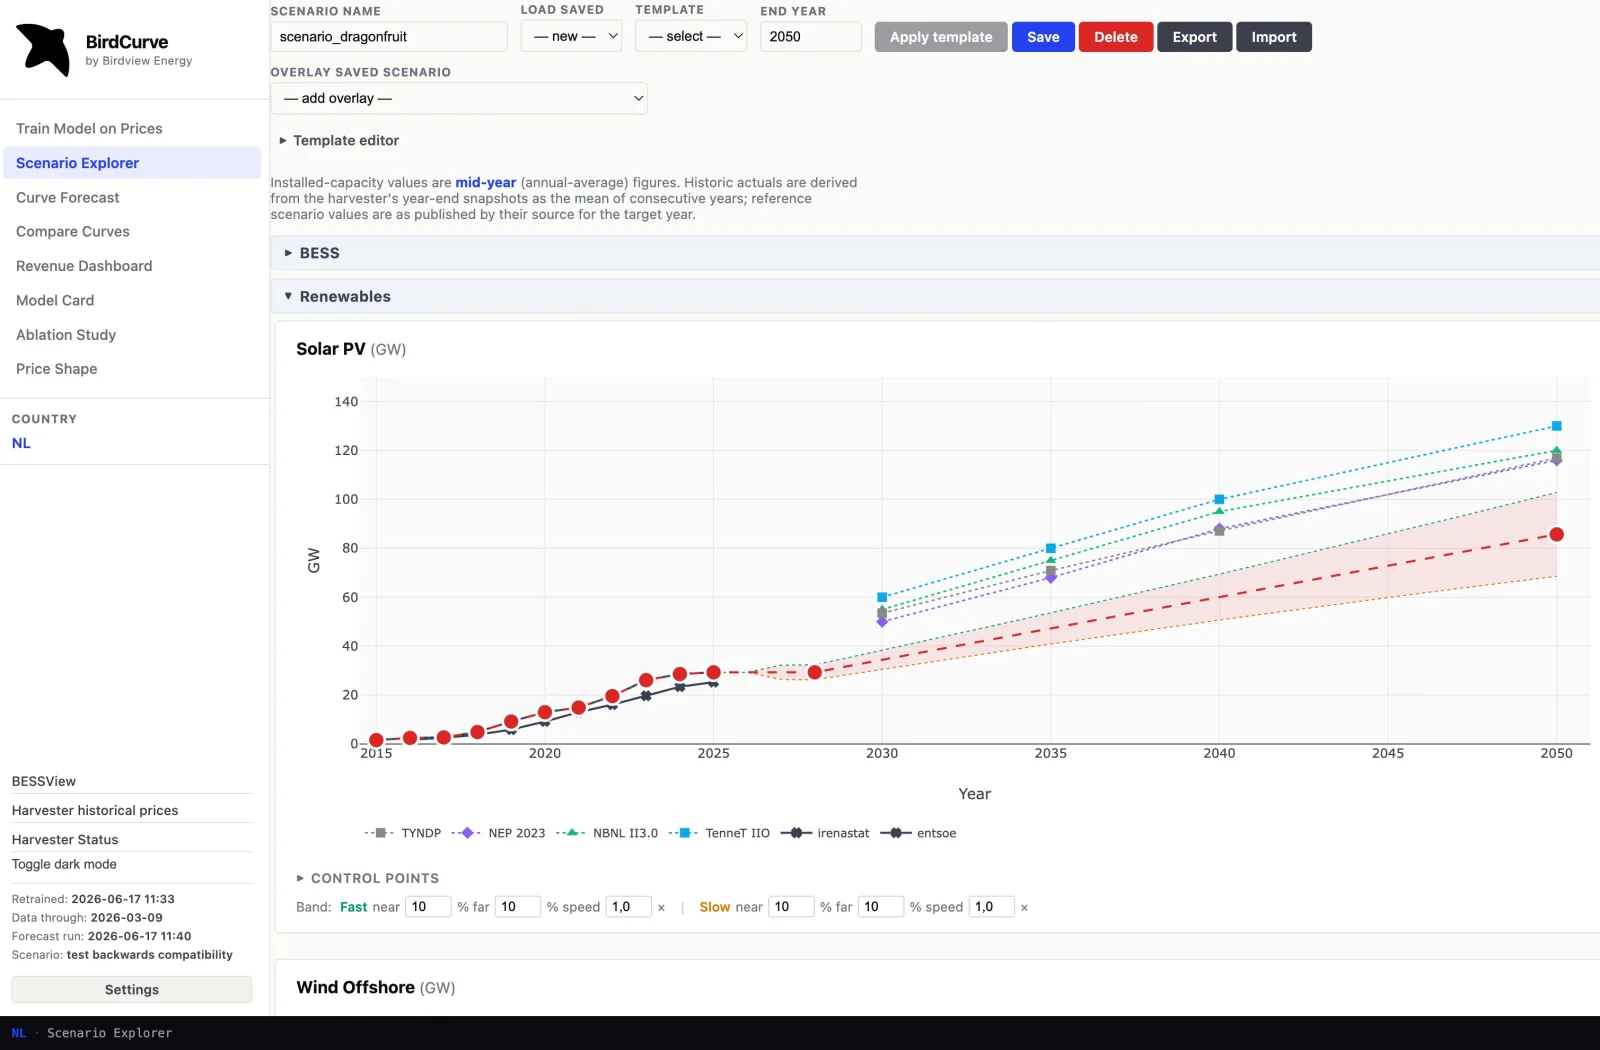This screenshot has height=1050, width=1600.
Task: Click the BirdCurve bird logo
Action: pos(44,49)
